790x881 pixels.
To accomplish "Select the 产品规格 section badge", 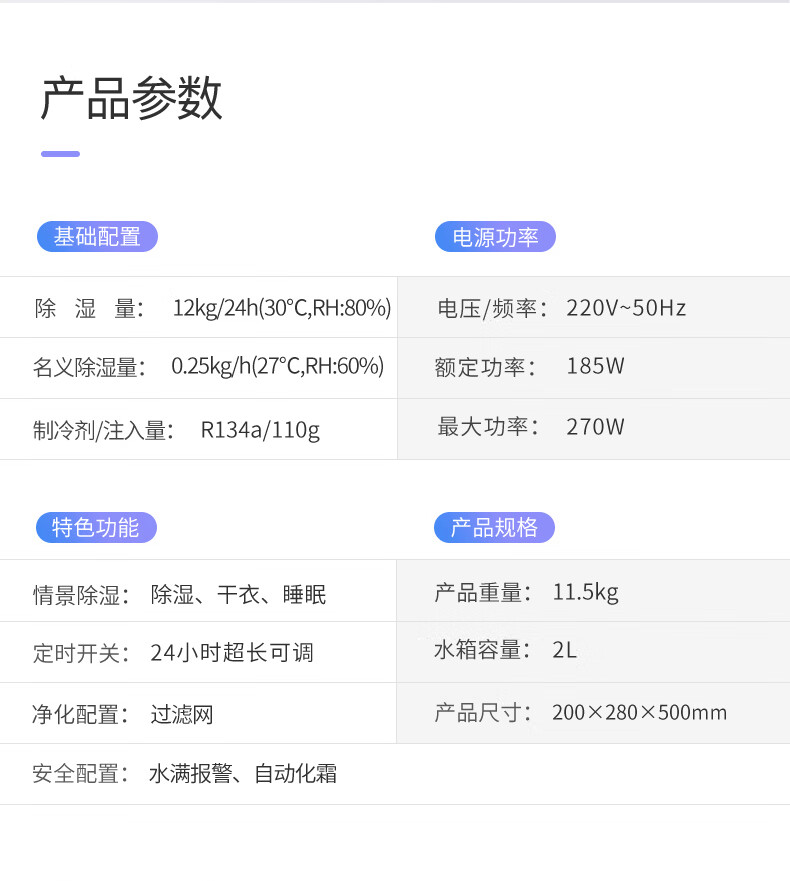I will point(494,527).
